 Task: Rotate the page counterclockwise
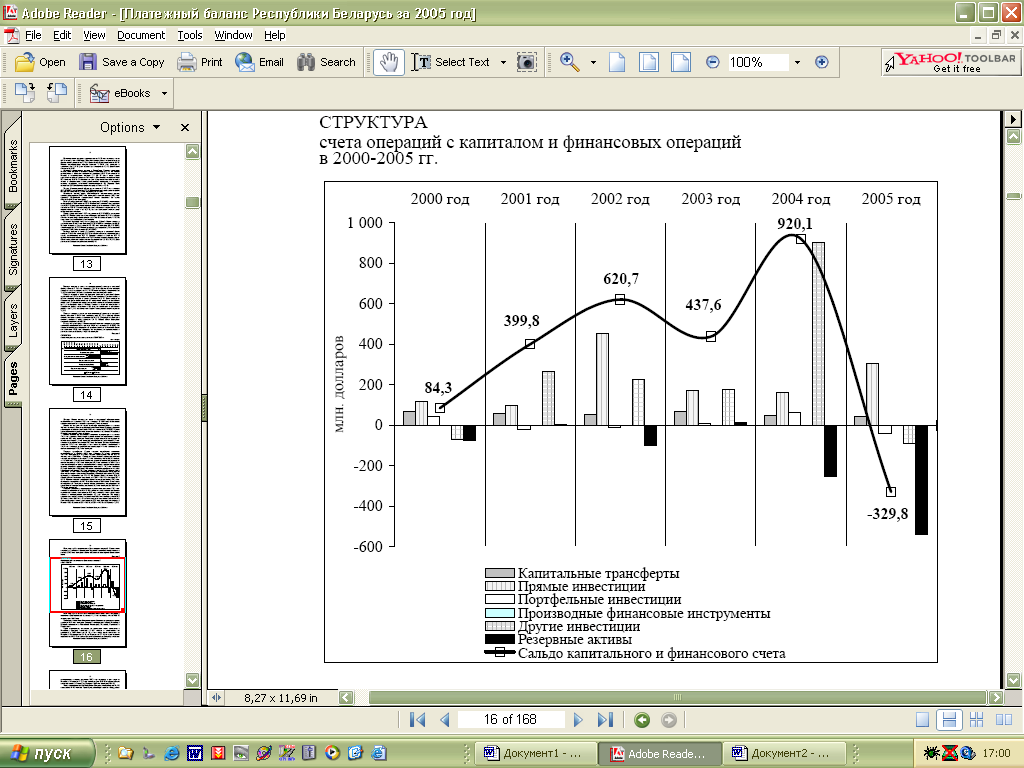(57, 93)
